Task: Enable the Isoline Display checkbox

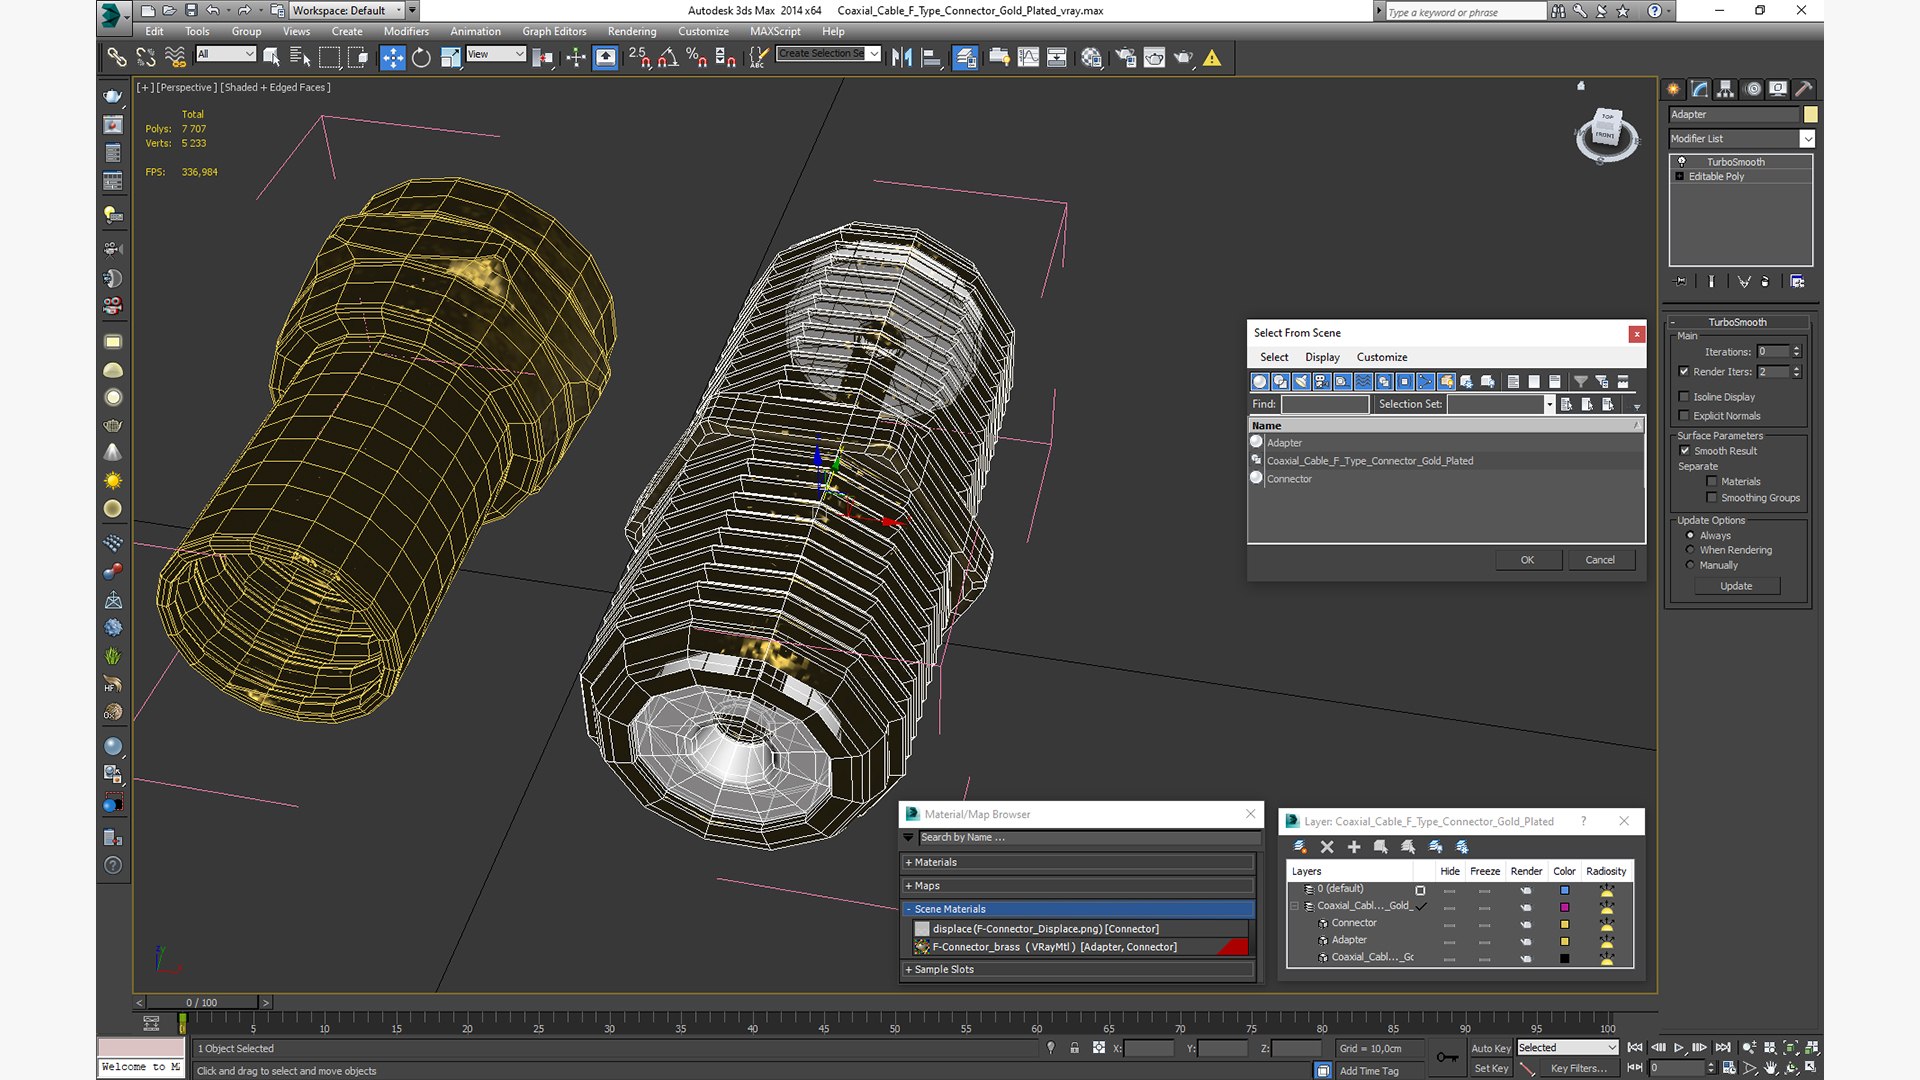Action: (x=1684, y=397)
